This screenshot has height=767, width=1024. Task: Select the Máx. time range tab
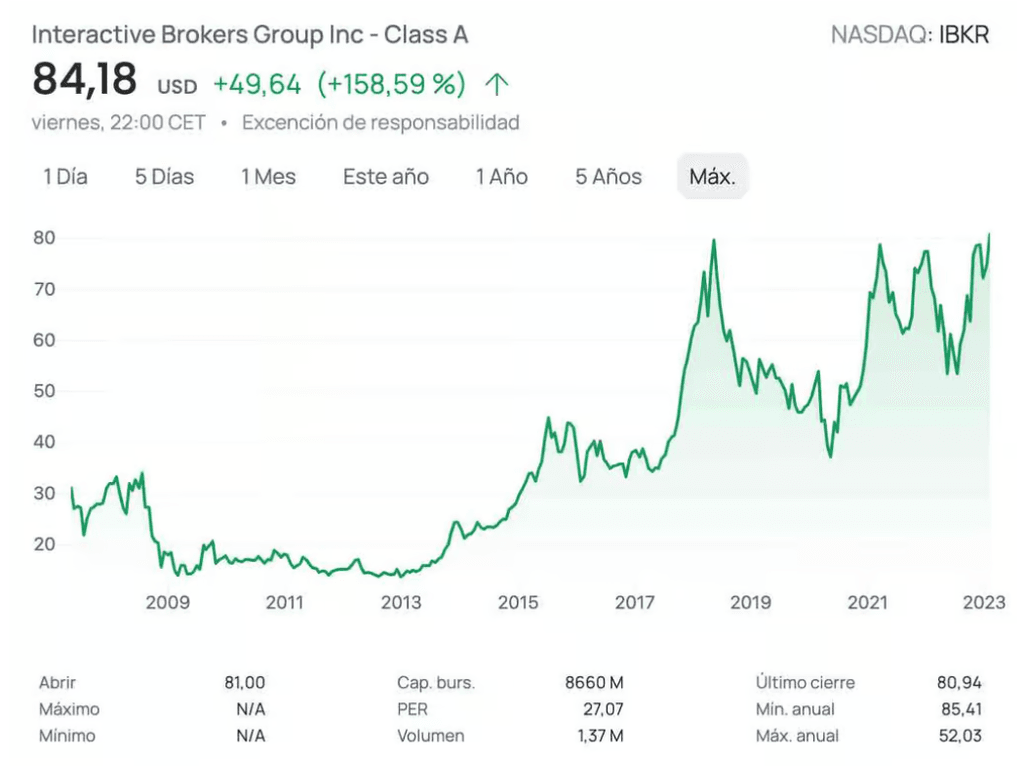tap(712, 176)
